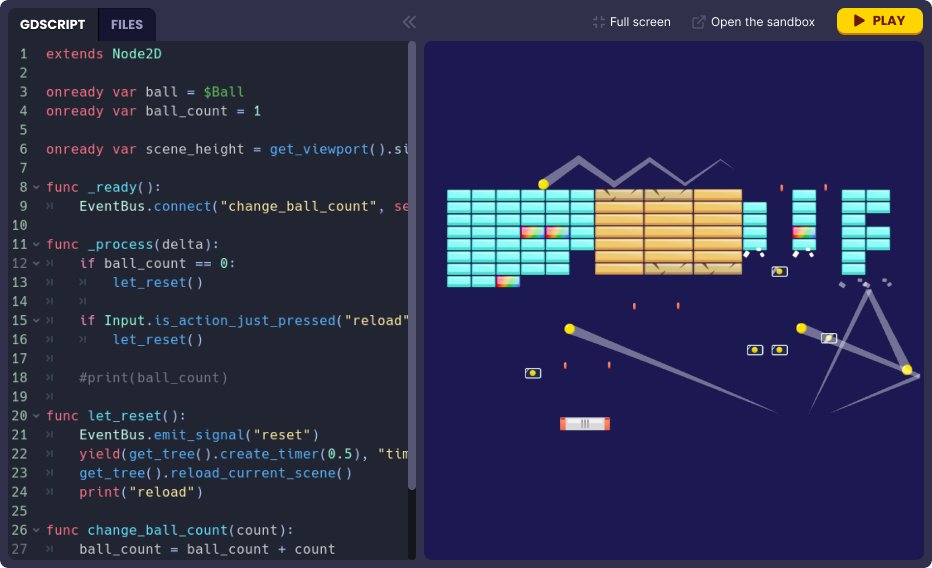The height and width of the screenshot is (568, 932).
Task: Click the yellow ball above the bricks
Action: 543,184
